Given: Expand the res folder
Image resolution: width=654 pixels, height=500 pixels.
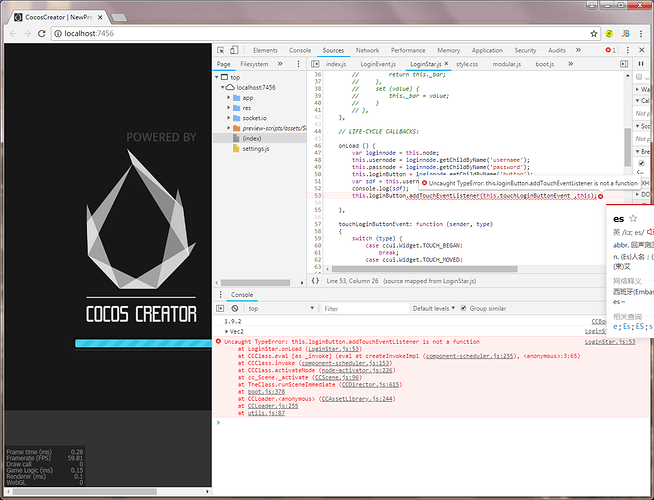Looking at the screenshot, I should pyautogui.click(x=229, y=108).
